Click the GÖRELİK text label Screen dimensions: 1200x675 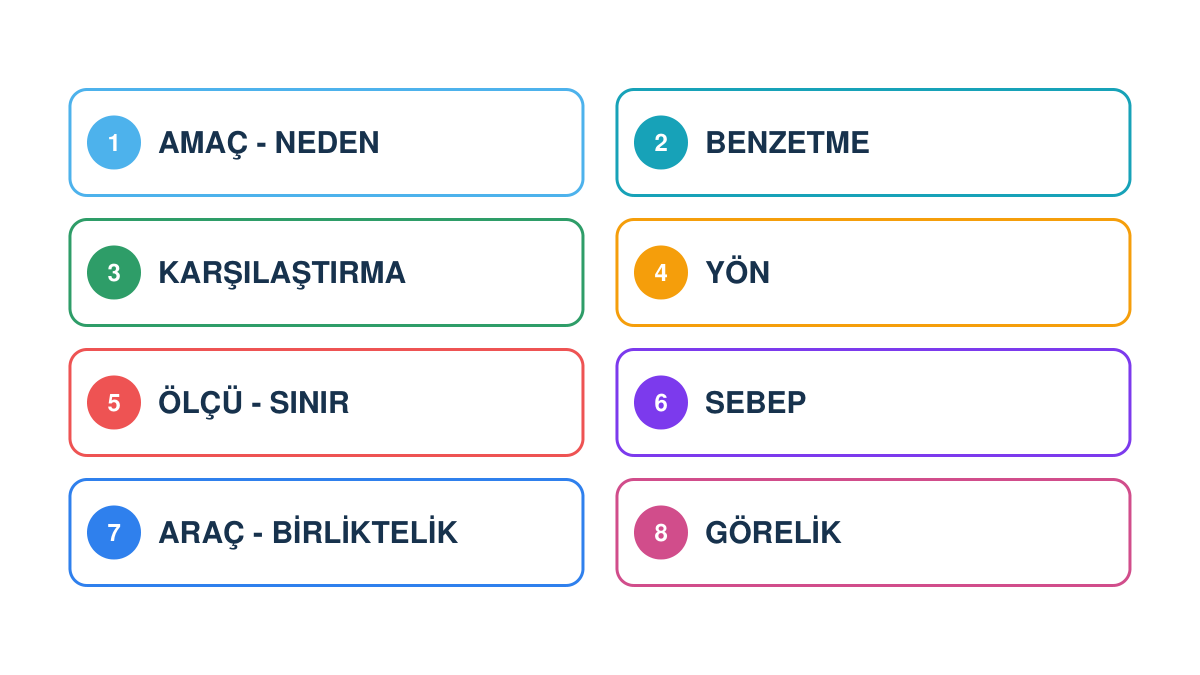tap(773, 532)
